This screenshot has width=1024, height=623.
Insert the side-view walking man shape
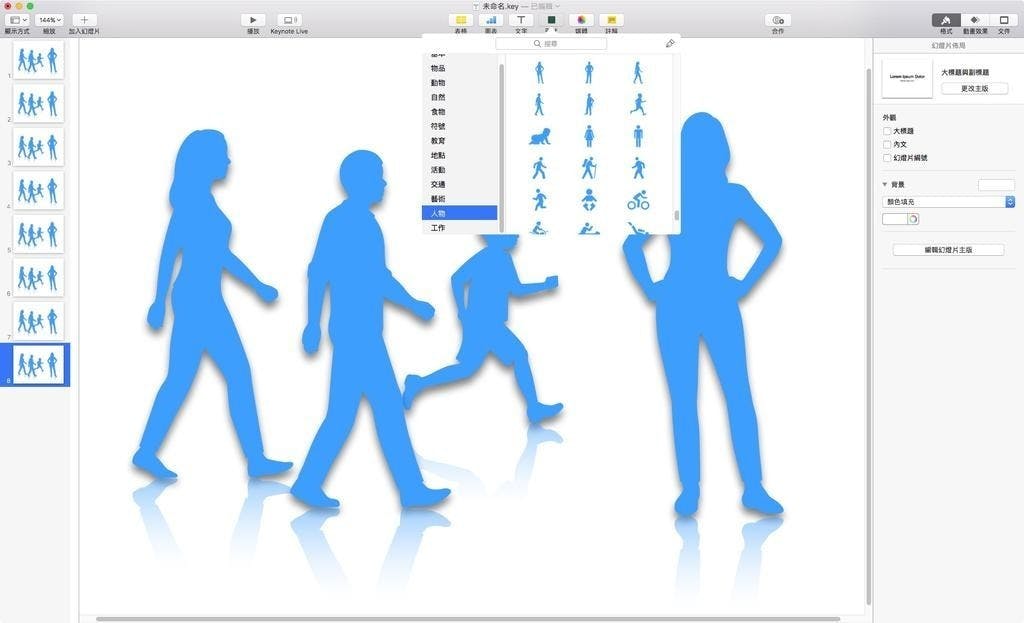coord(589,104)
